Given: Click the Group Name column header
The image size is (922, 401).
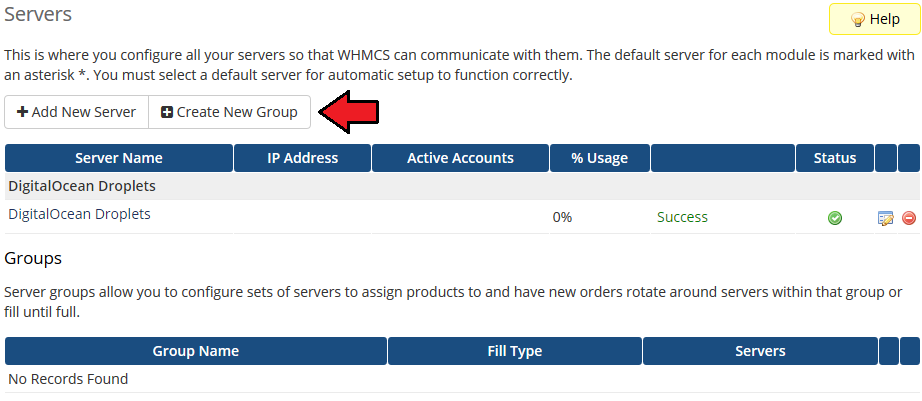Looking at the screenshot, I should [196, 351].
